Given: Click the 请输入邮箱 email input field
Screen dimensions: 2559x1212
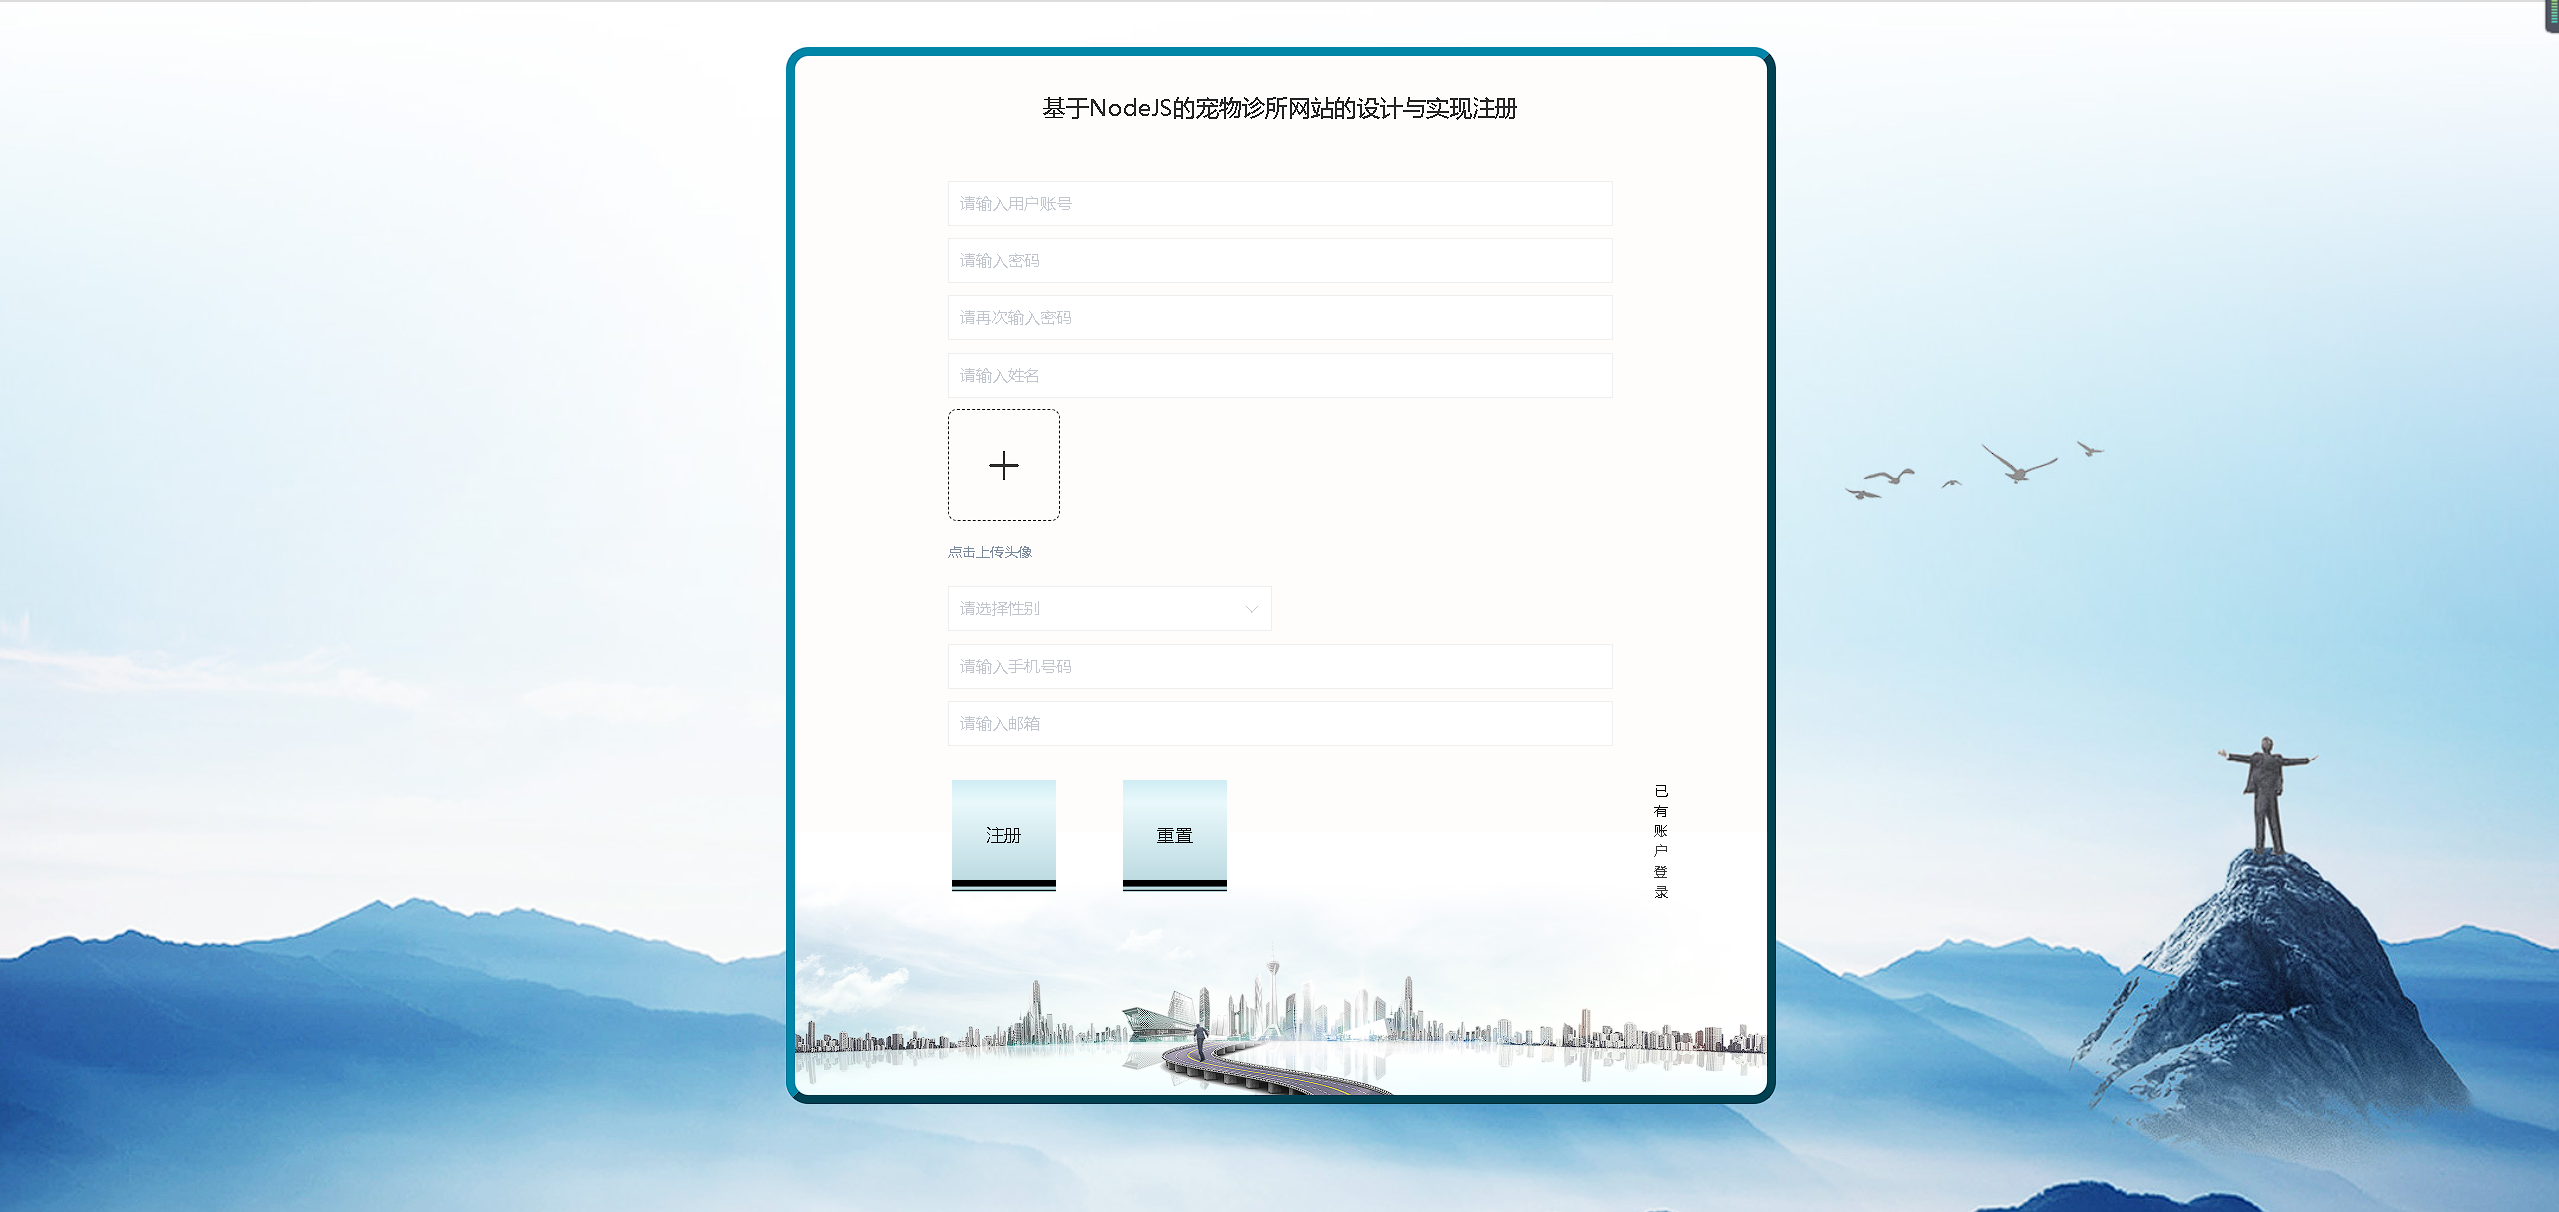Looking at the screenshot, I should click(1279, 724).
